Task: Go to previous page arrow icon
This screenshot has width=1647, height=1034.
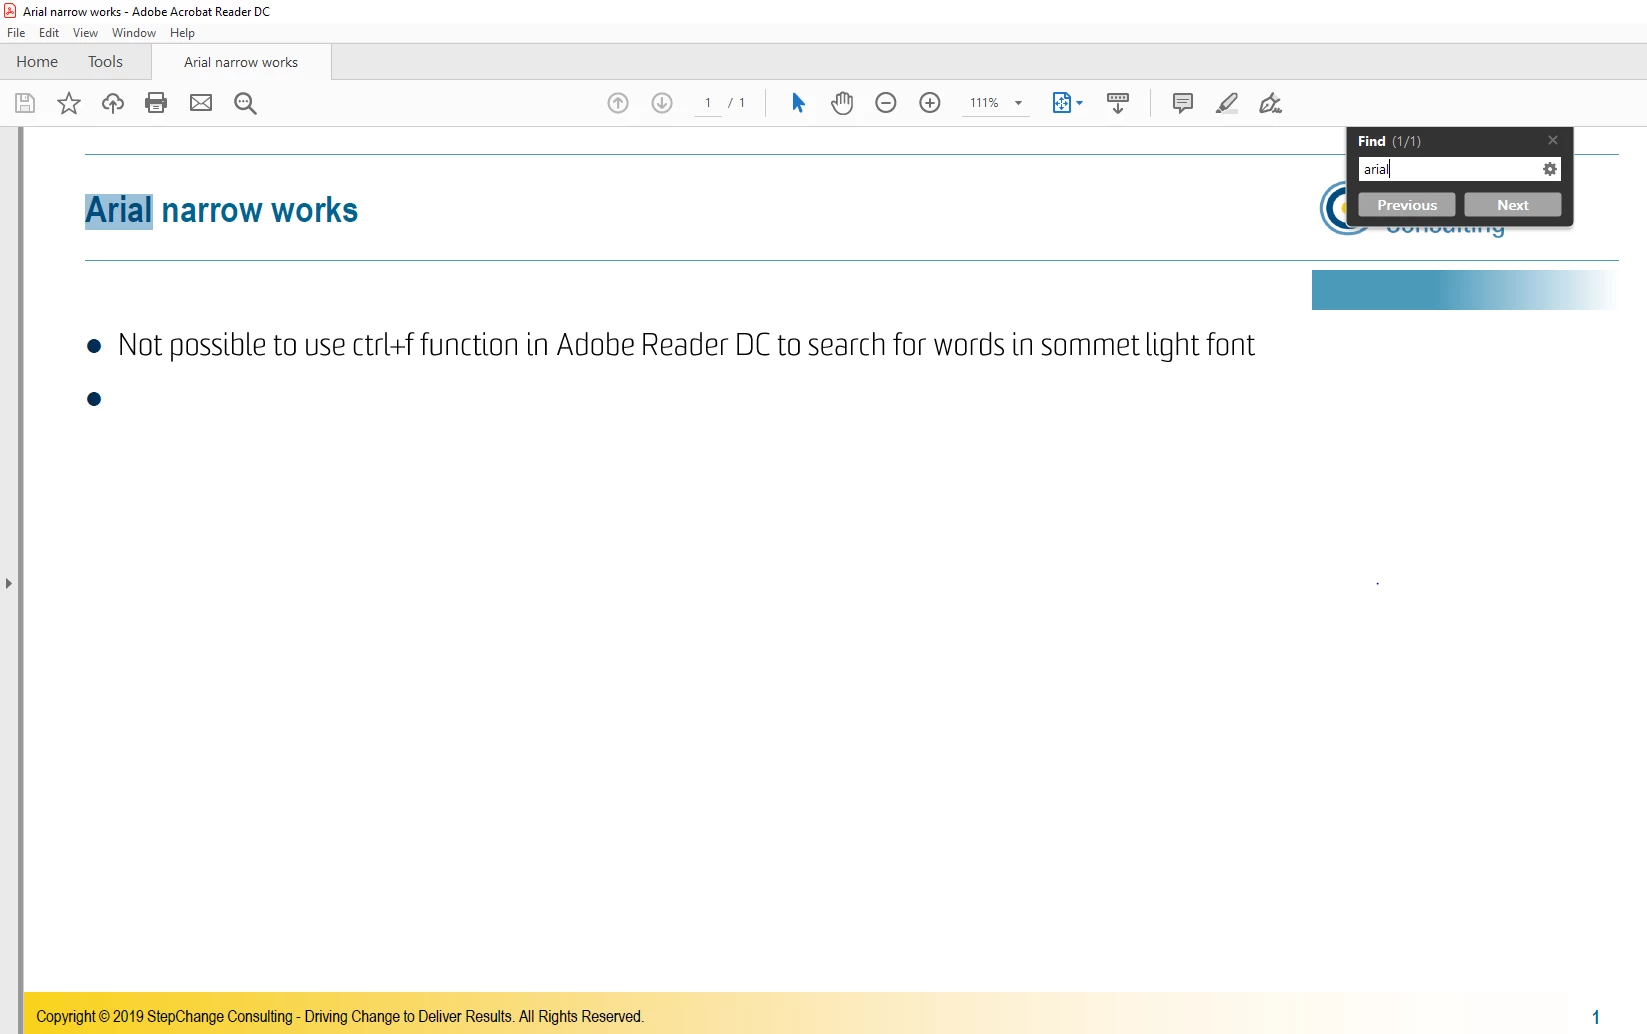Action: click(618, 103)
